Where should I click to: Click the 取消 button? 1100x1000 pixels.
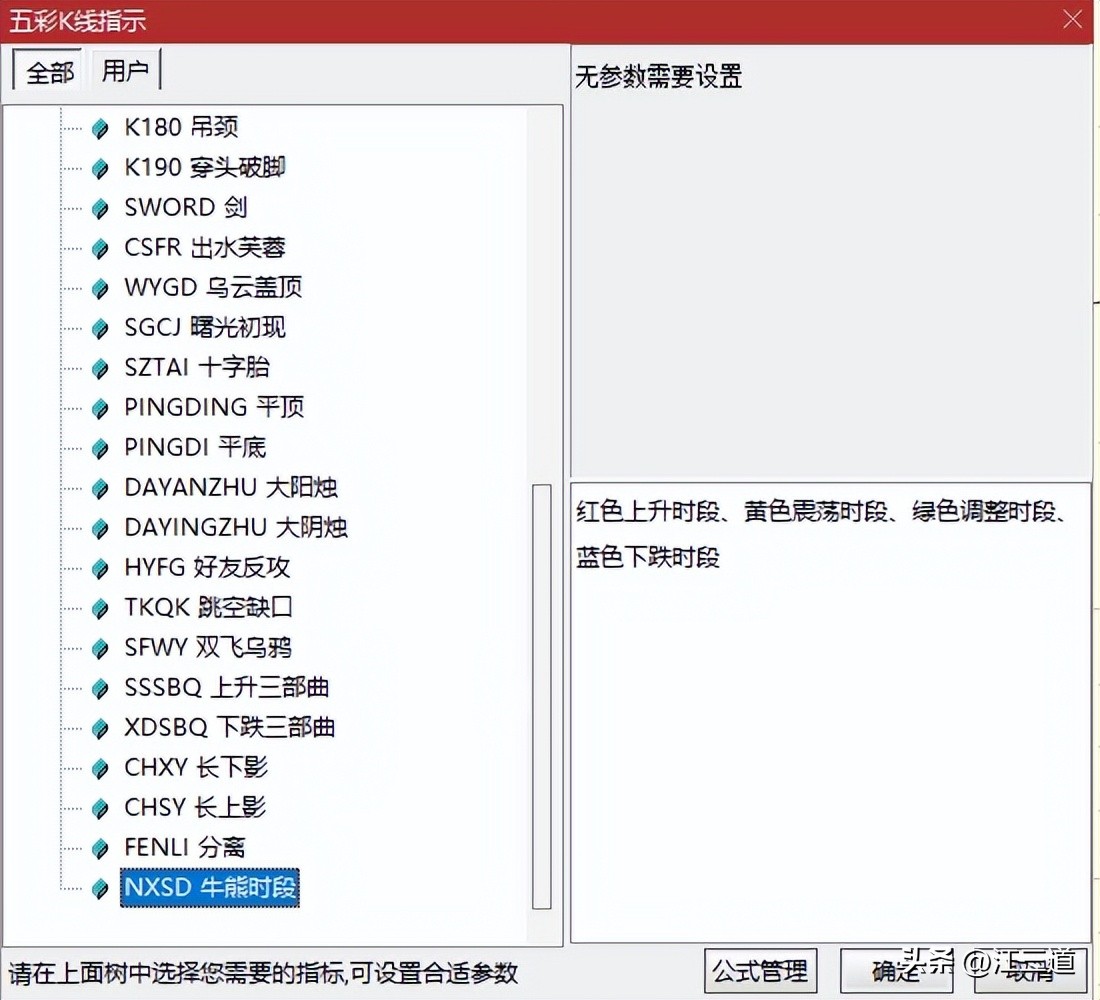pyautogui.click(x=1030, y=970)
